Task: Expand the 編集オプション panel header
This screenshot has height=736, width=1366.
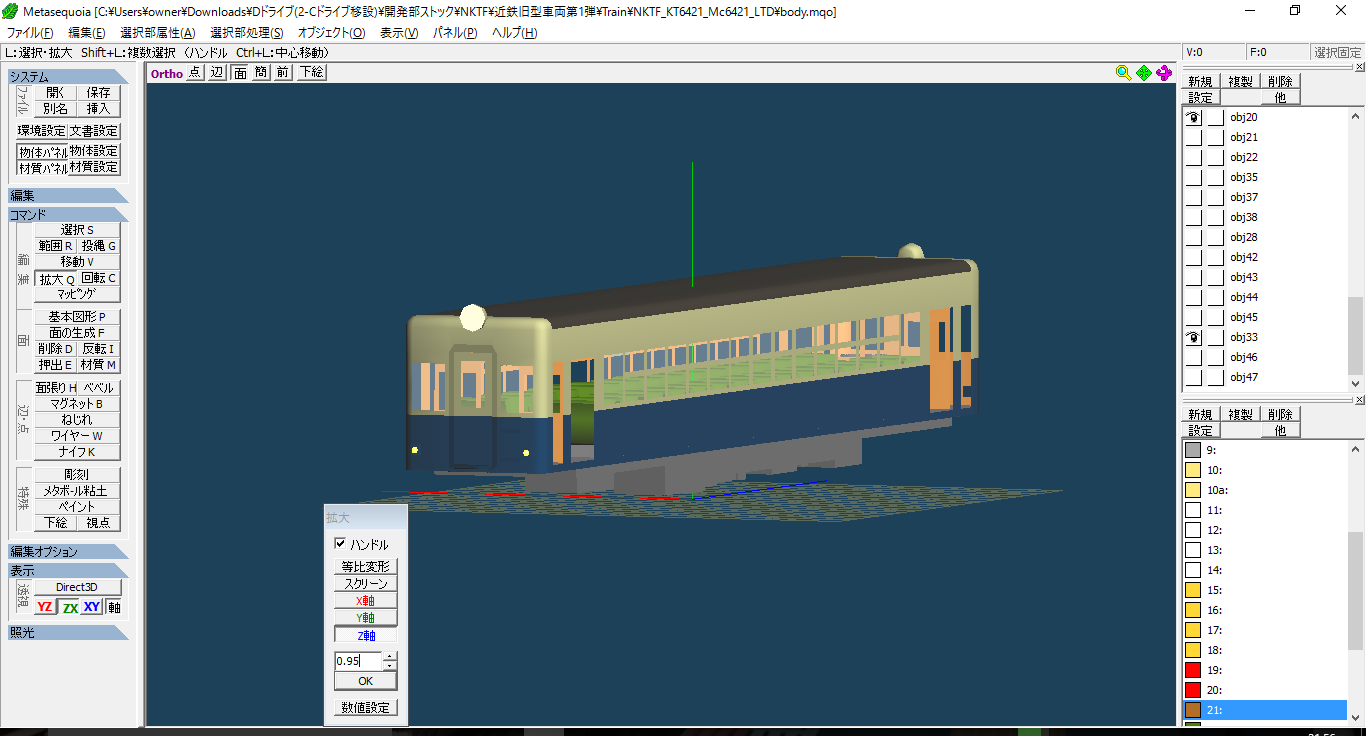Action: 68,552
